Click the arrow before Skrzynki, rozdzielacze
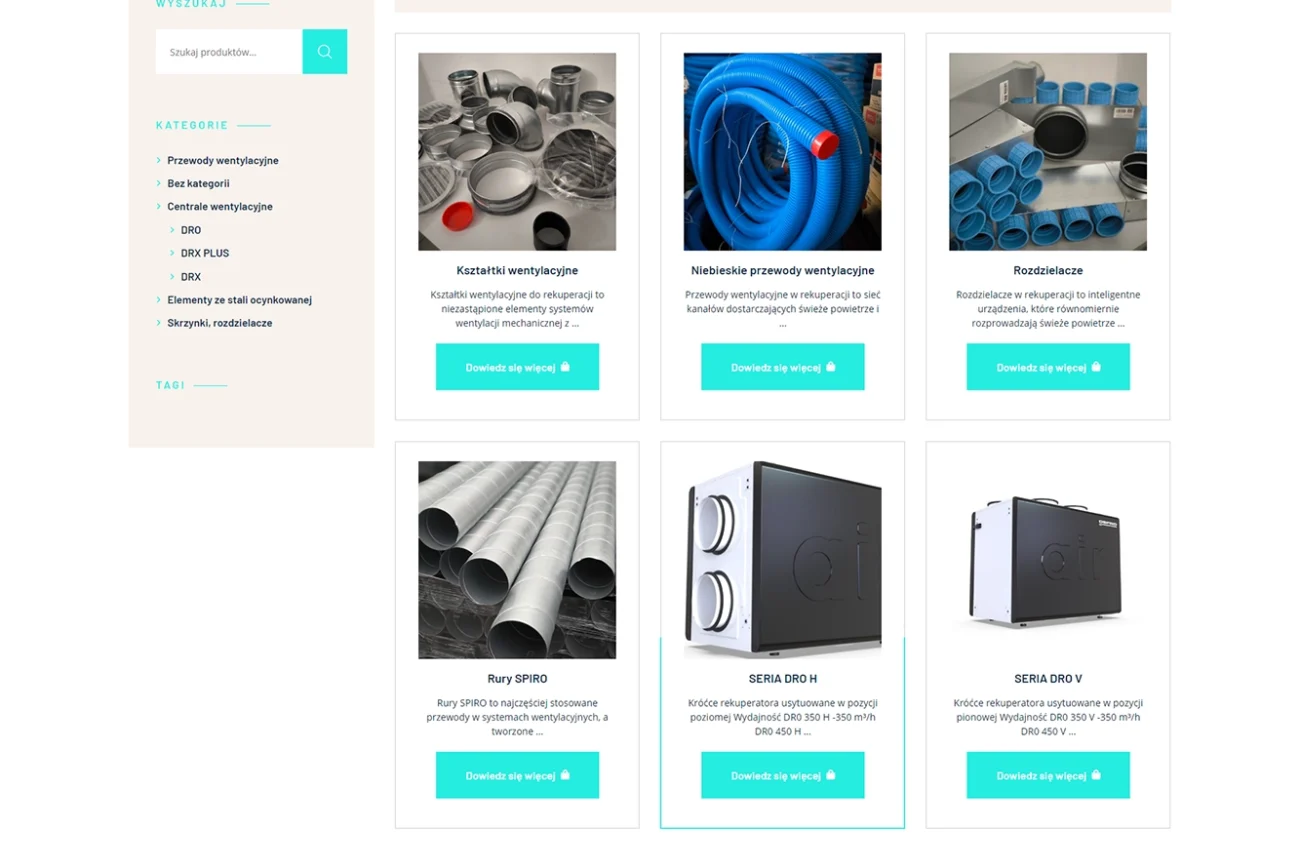The image size is (1300, 867). [158, 323]
